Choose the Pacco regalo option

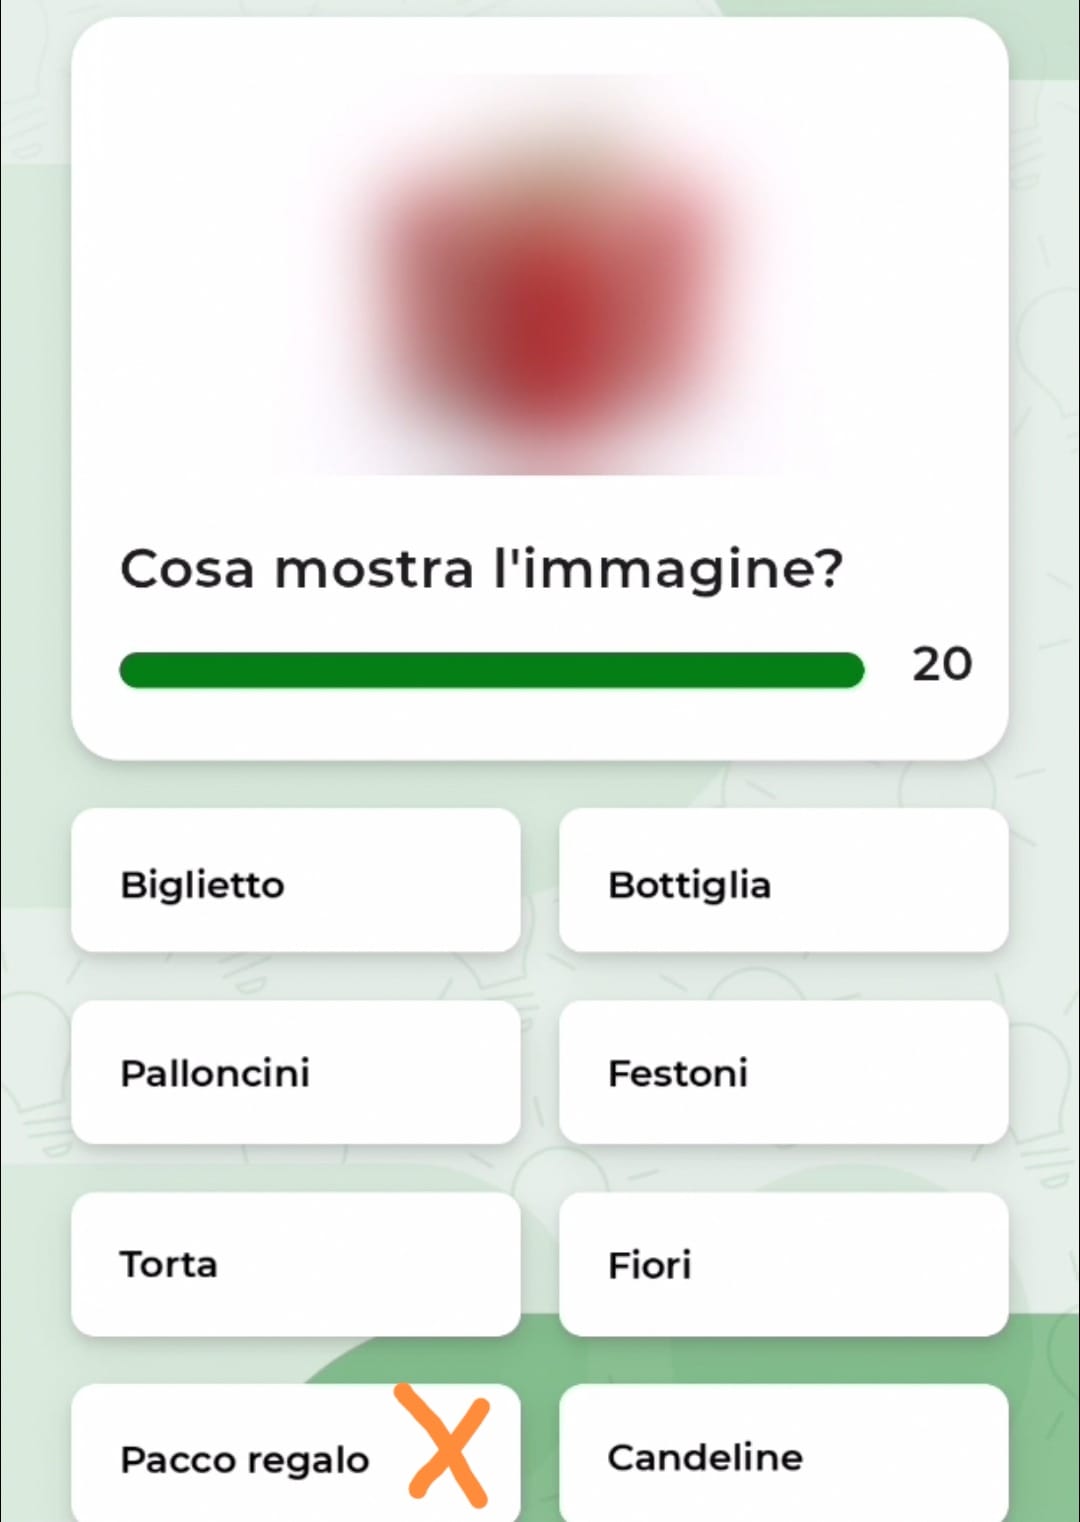click(x=245, y=1458)
